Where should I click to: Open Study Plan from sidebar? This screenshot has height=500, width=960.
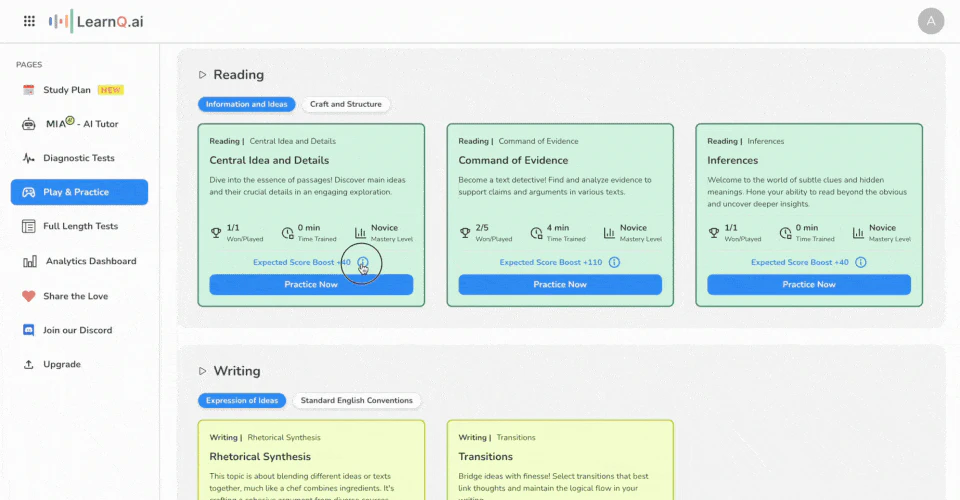67,90
